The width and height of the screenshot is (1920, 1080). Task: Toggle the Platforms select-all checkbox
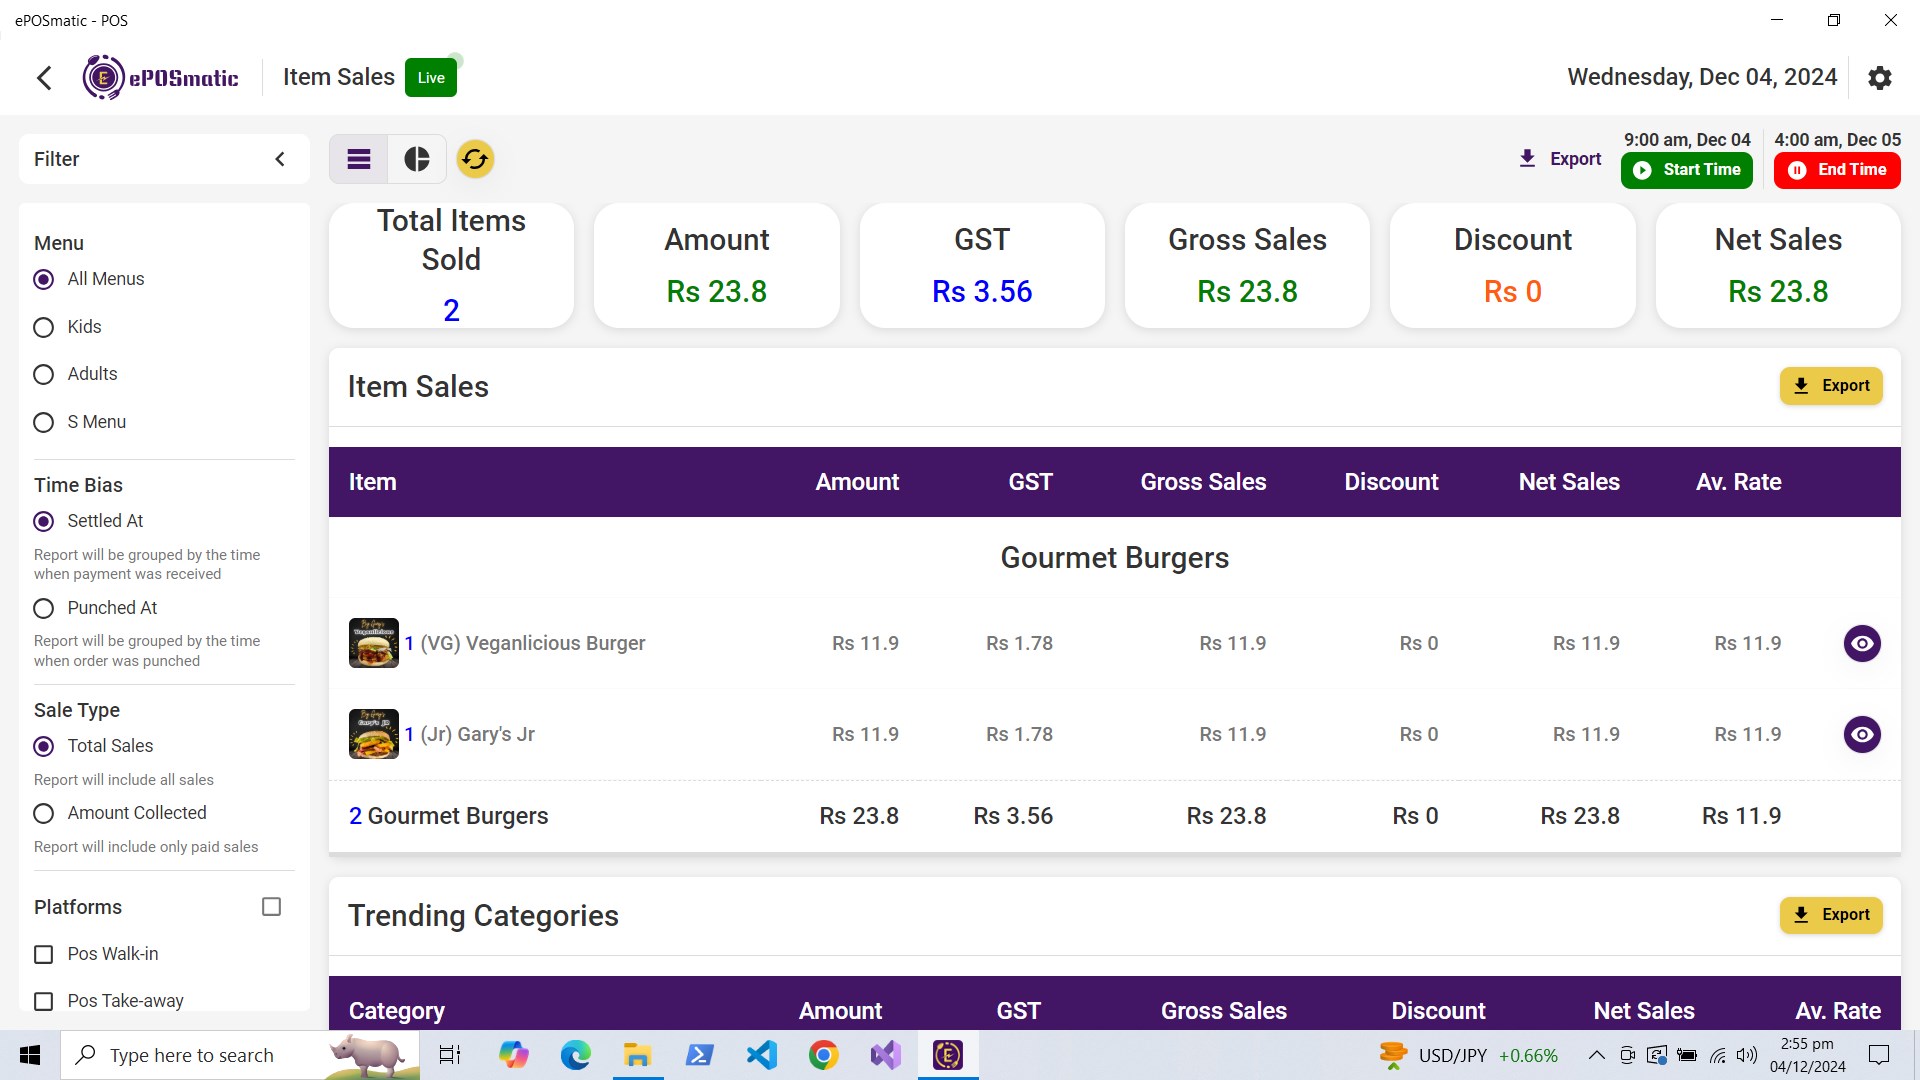click(271, 907)
